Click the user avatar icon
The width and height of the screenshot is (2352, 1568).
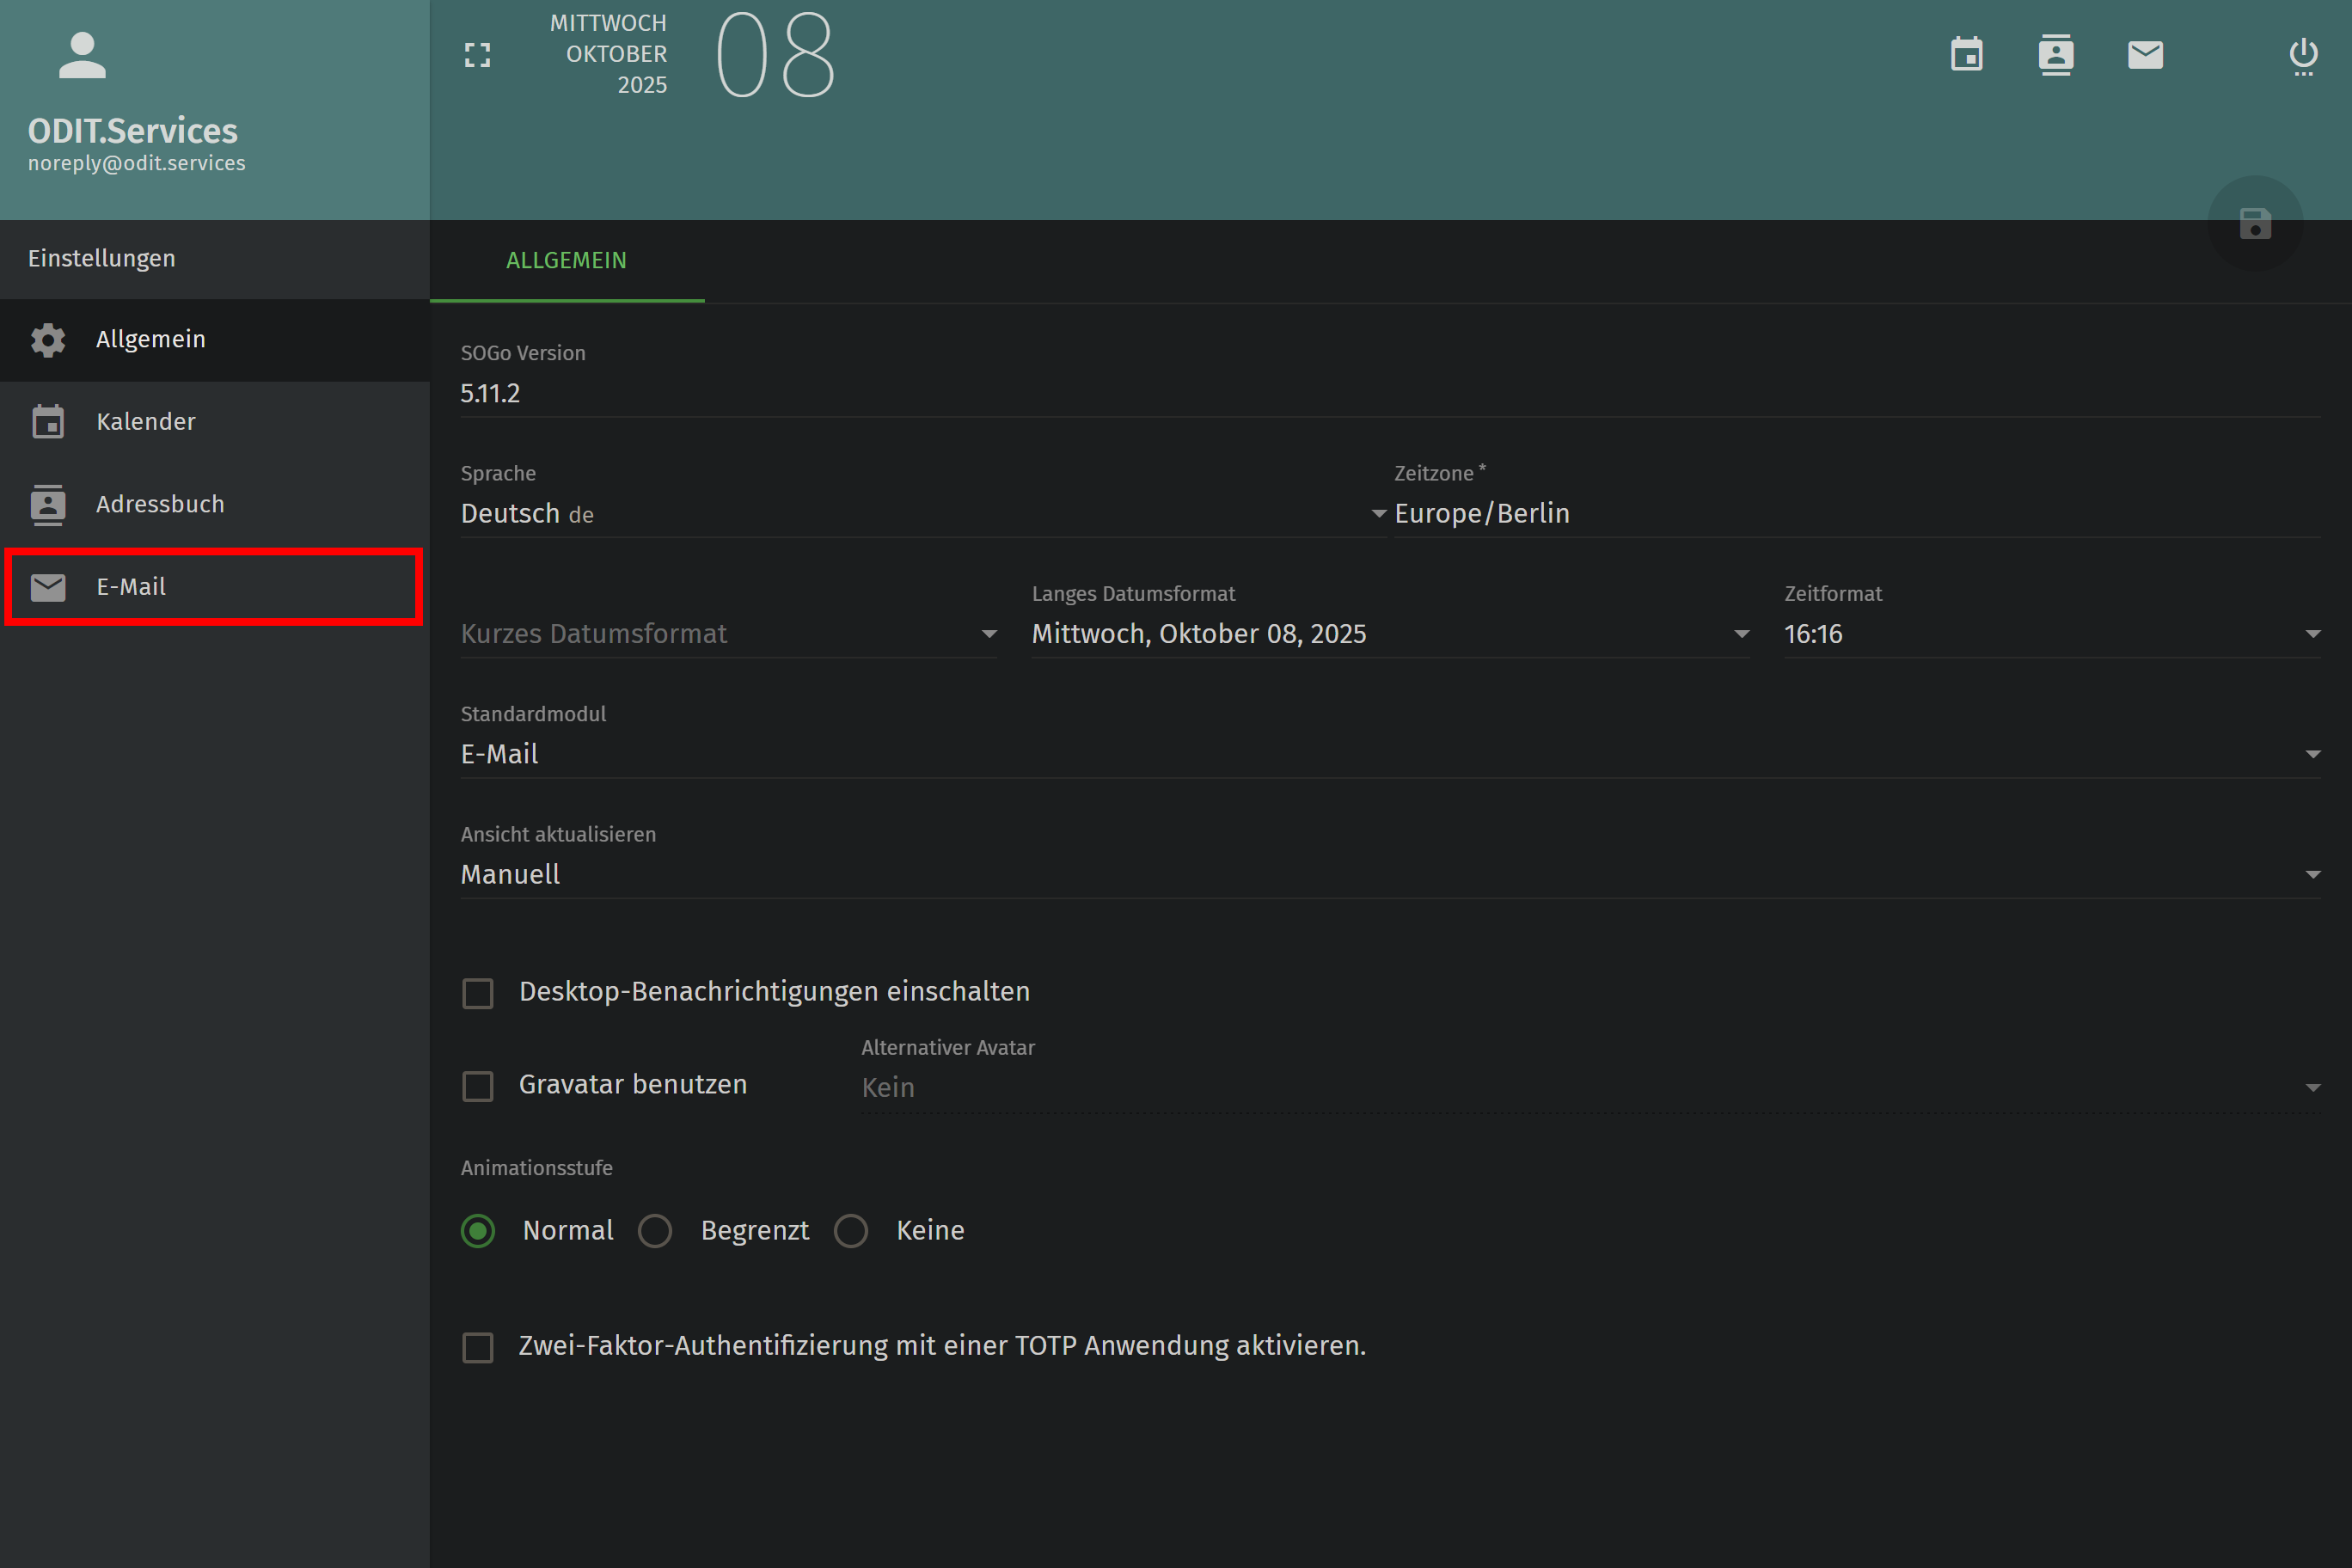[82, 55]
